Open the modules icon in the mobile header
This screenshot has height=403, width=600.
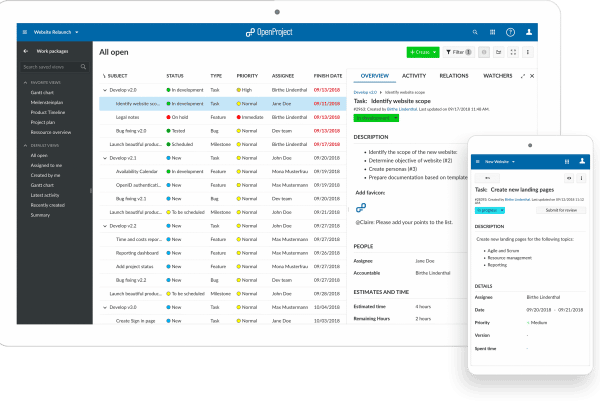(567, 162)
